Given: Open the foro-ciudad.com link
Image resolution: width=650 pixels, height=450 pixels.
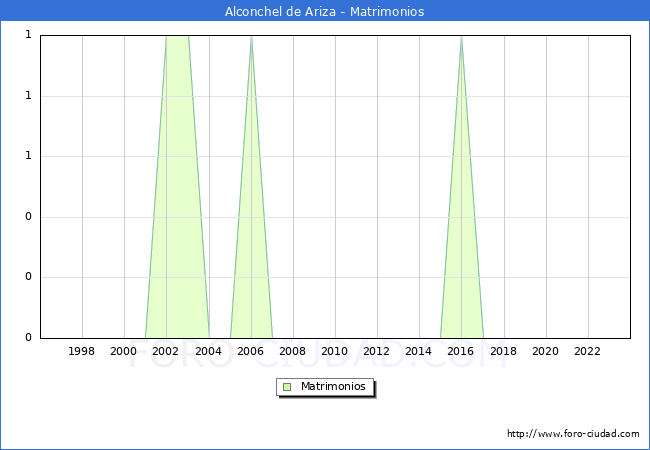Looking at the screenshot, I should [x=573, y=434].
